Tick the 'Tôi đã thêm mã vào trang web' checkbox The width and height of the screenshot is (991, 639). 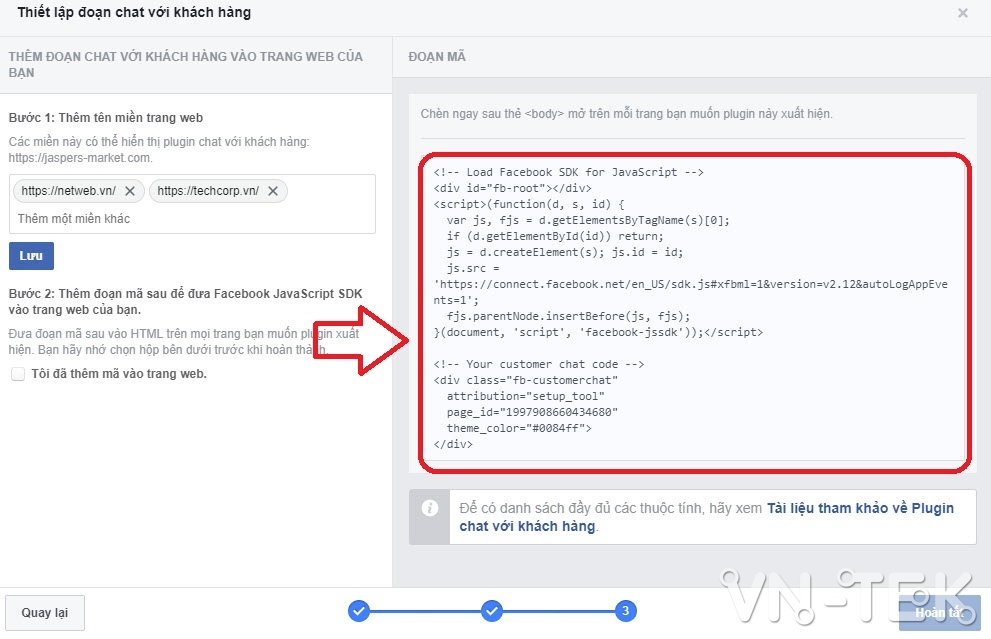click(x=18, y=374)
